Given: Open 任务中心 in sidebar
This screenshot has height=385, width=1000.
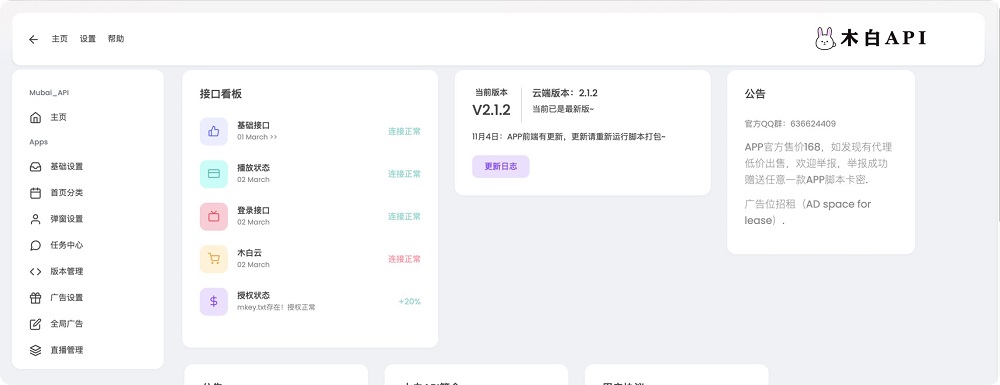Looking at the screenshot, I should tap(67, 245).
